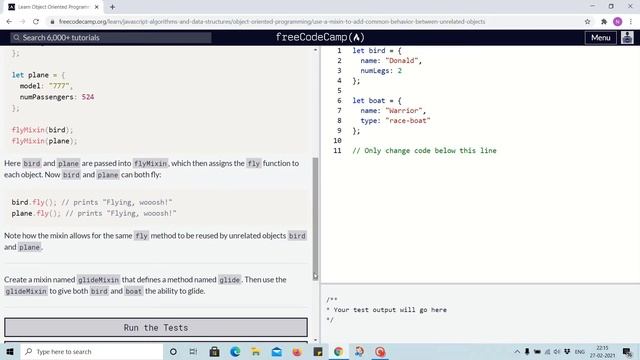This screenshot has width=640, height=360.
Task: Open the user profile avatar in freeCodeCamp header
Action: (627, 38)
